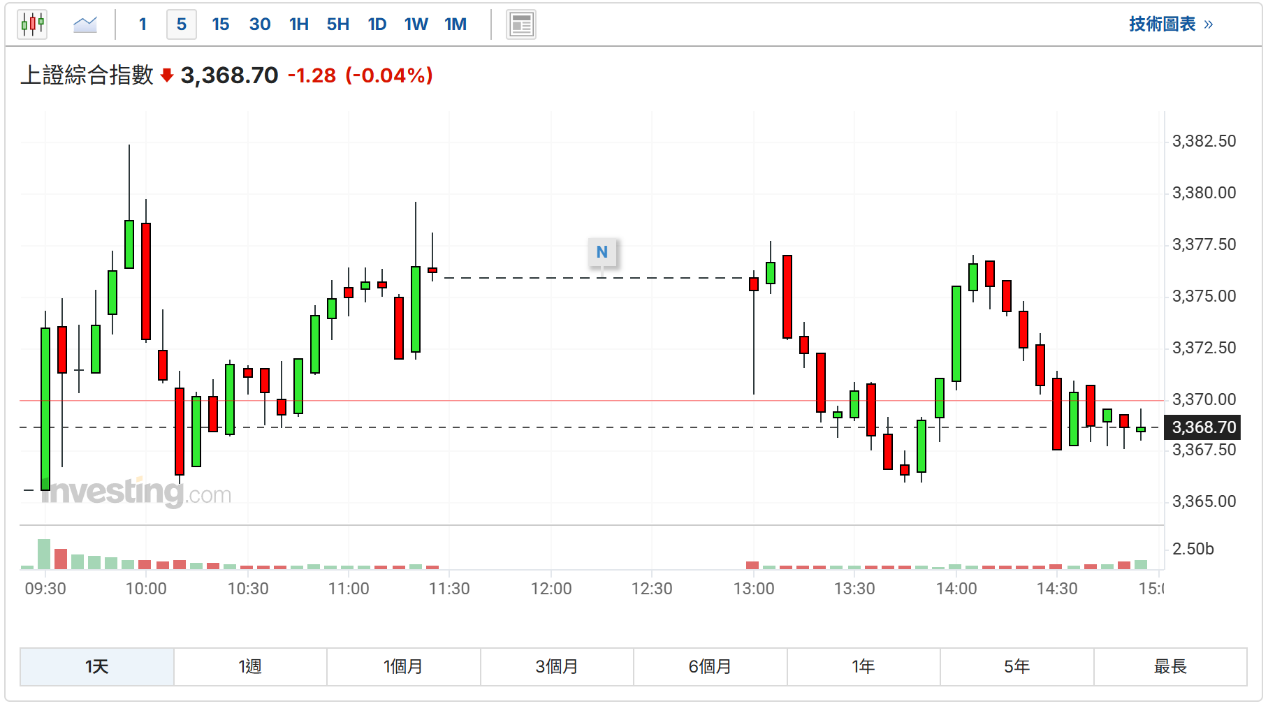Click the percent change (-0.04%)
Screen dimensions: 1268x706
[x=389, y=75]
